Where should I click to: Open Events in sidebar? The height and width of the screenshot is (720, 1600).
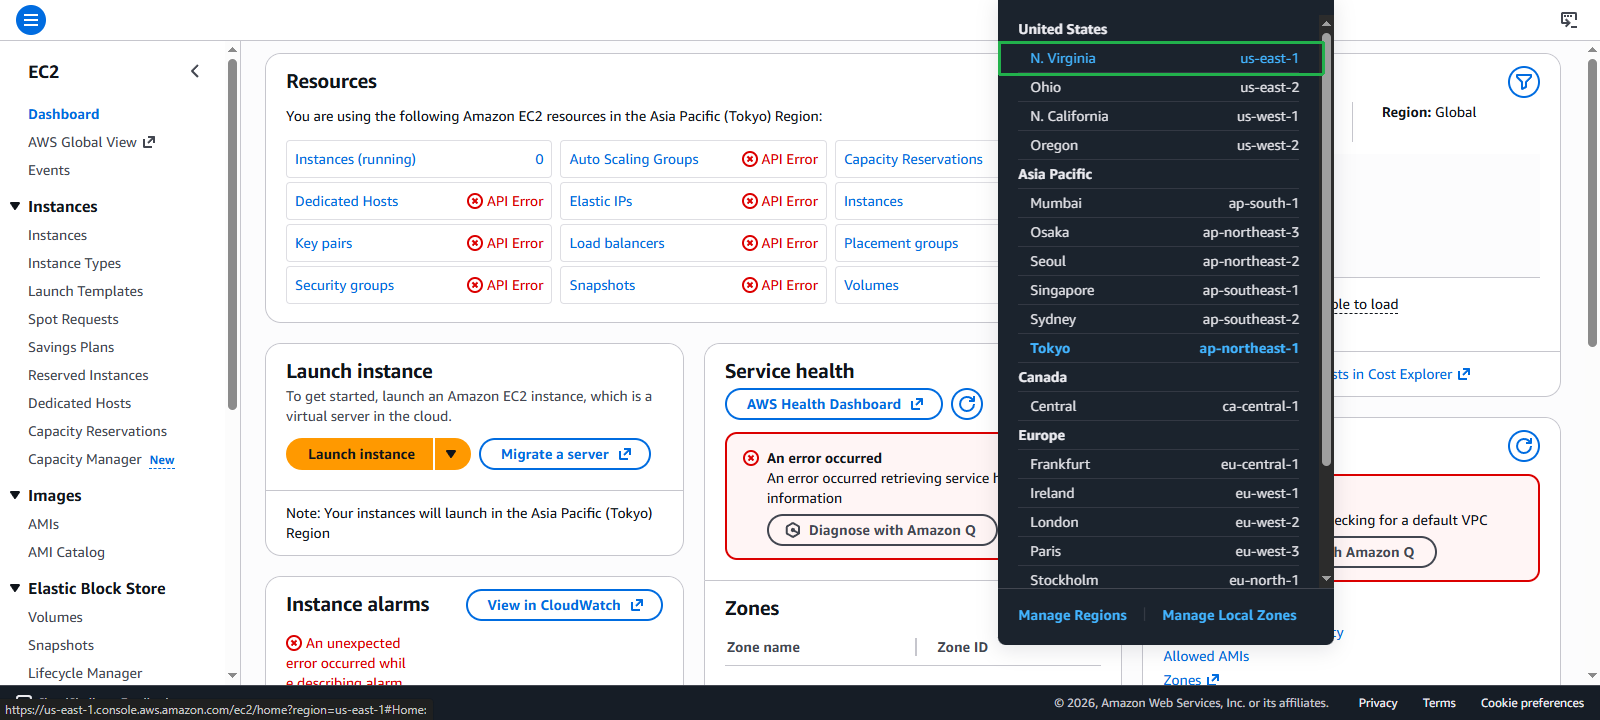click(49, 170)
